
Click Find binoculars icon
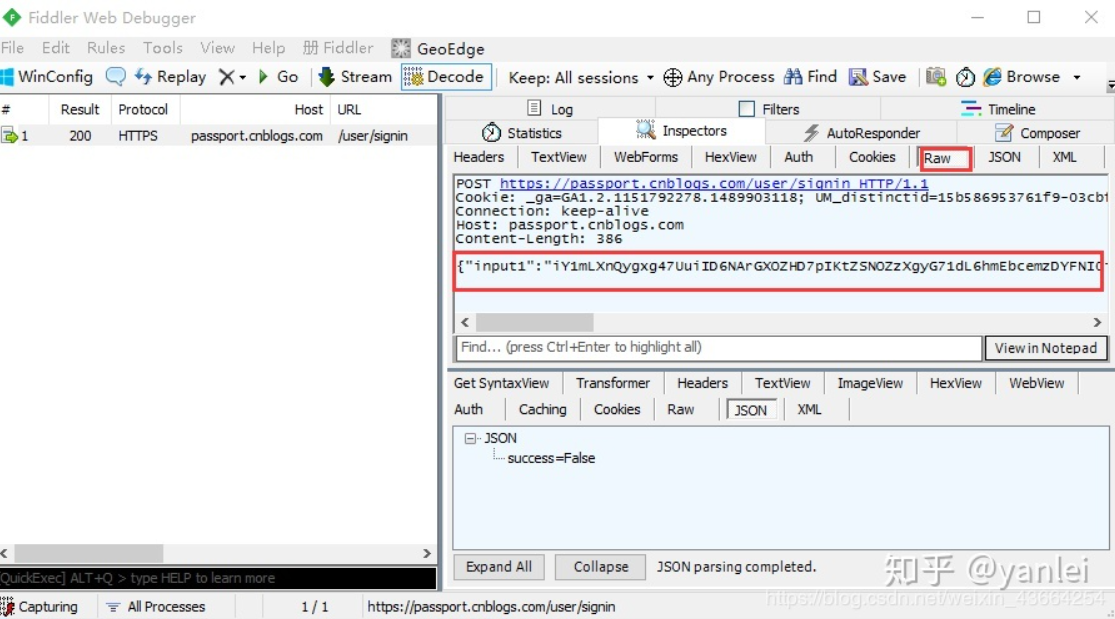click(x=793, y=77)
